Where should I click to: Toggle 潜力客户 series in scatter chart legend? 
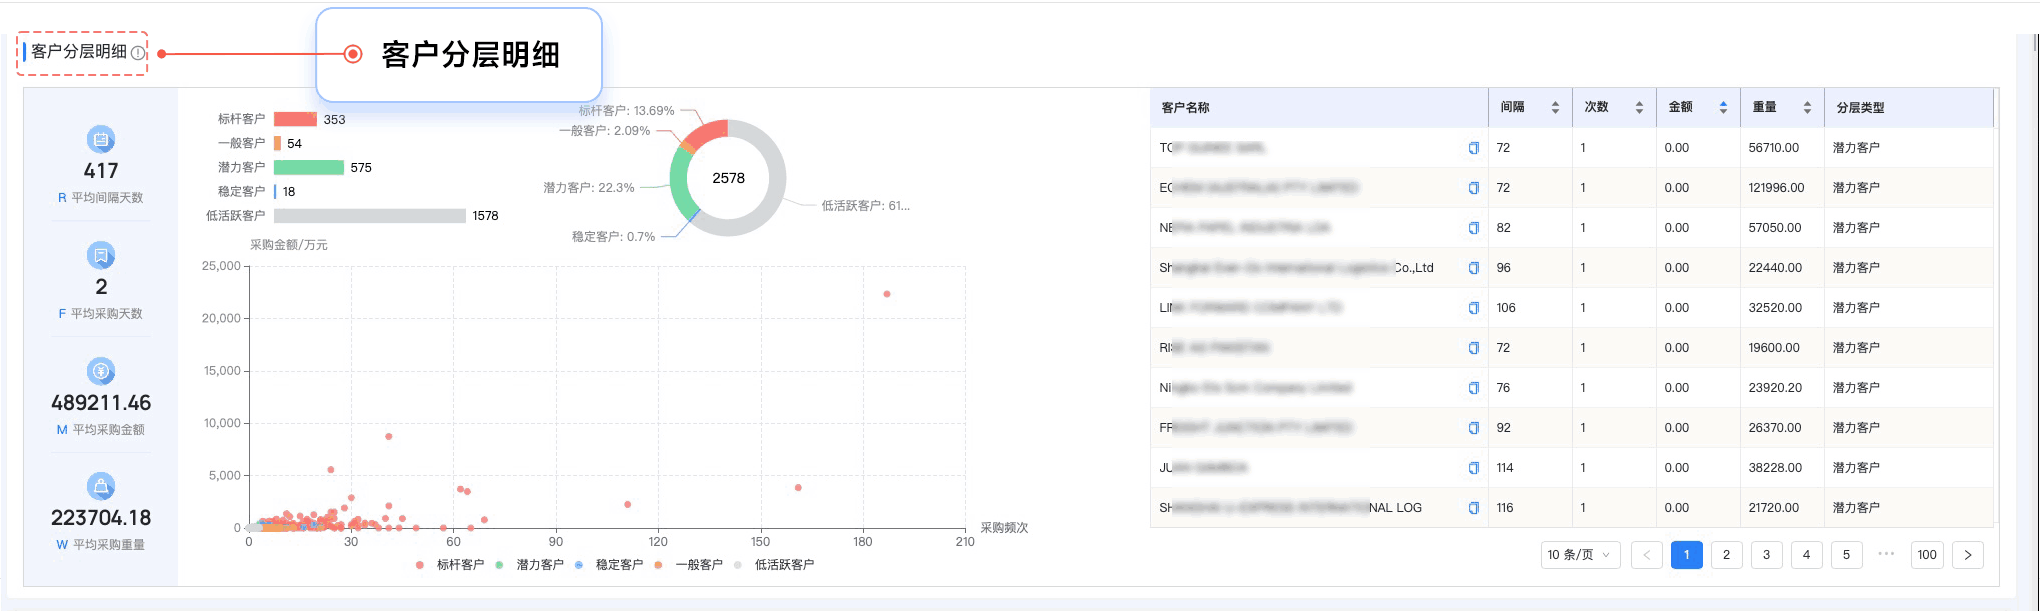[530, 565]
